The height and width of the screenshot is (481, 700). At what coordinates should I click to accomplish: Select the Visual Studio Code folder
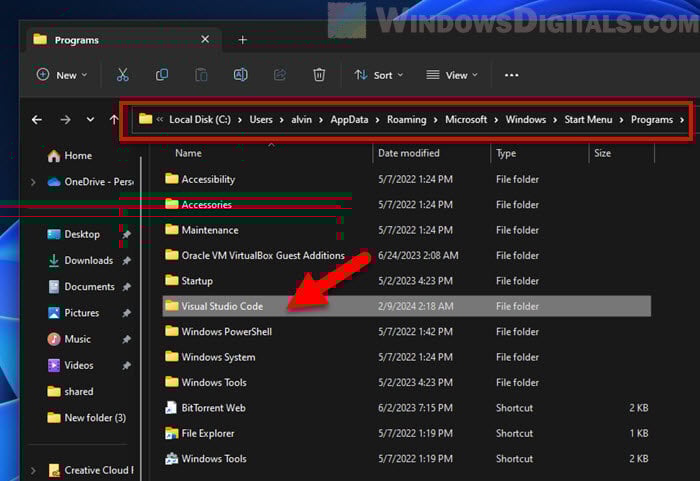[x=406, y=306]
